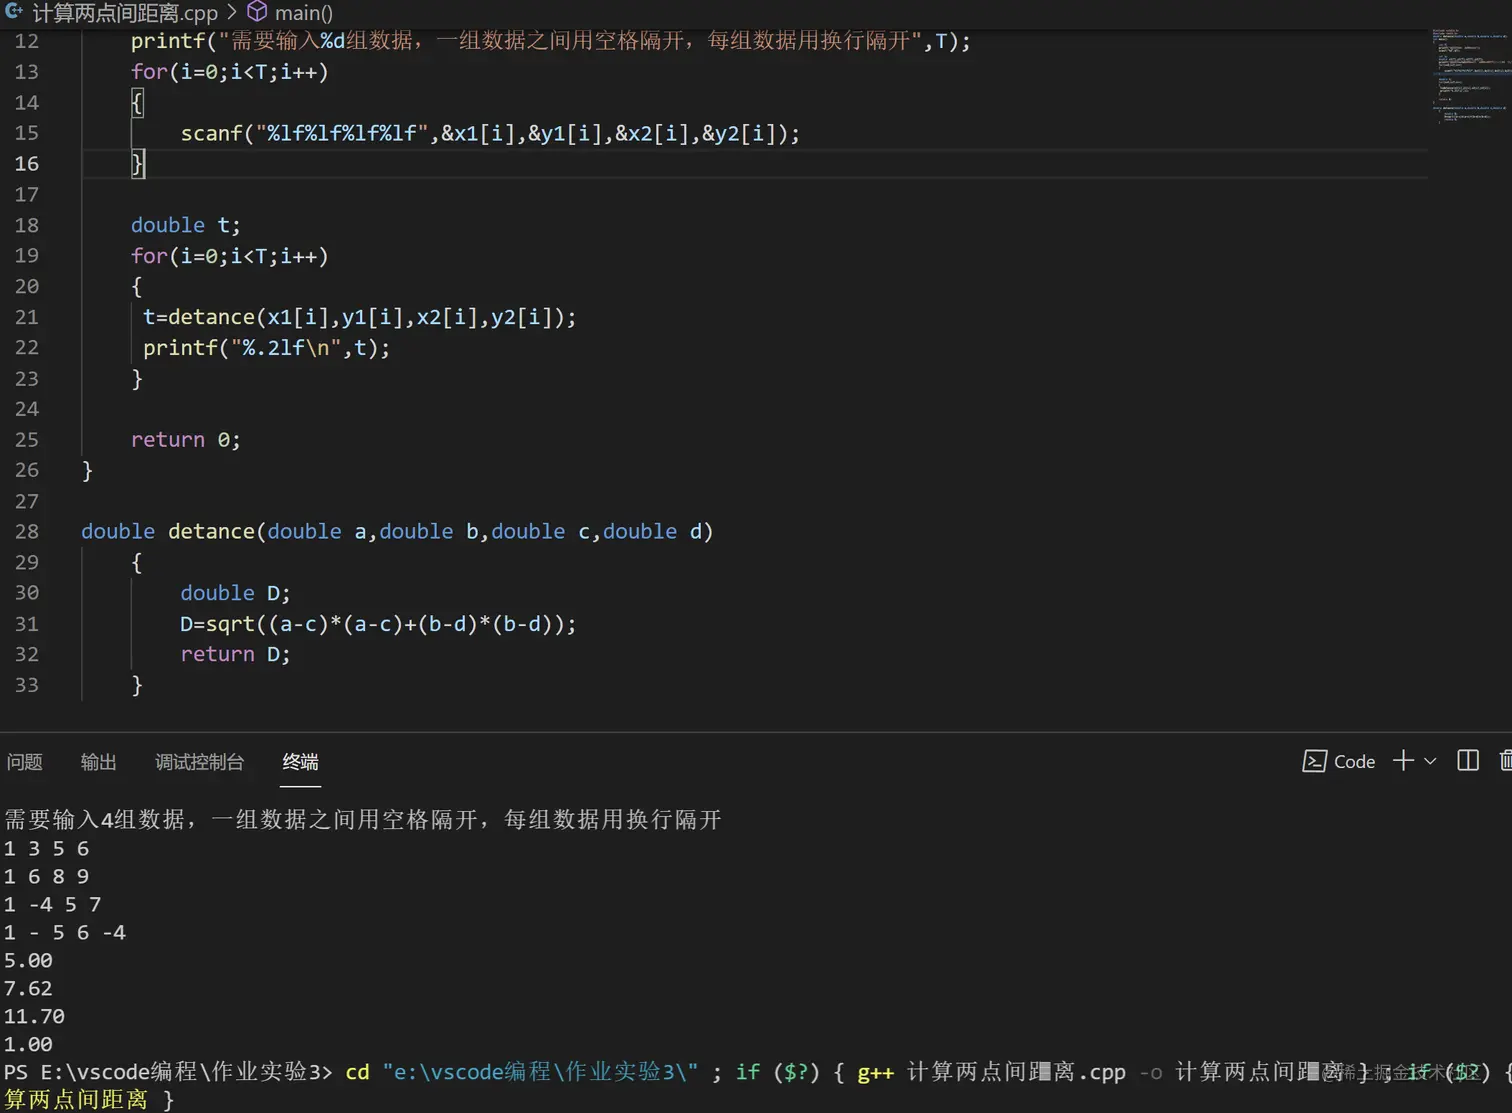Click the printf("%.2lf\n",t); statement

pos(266,348)
